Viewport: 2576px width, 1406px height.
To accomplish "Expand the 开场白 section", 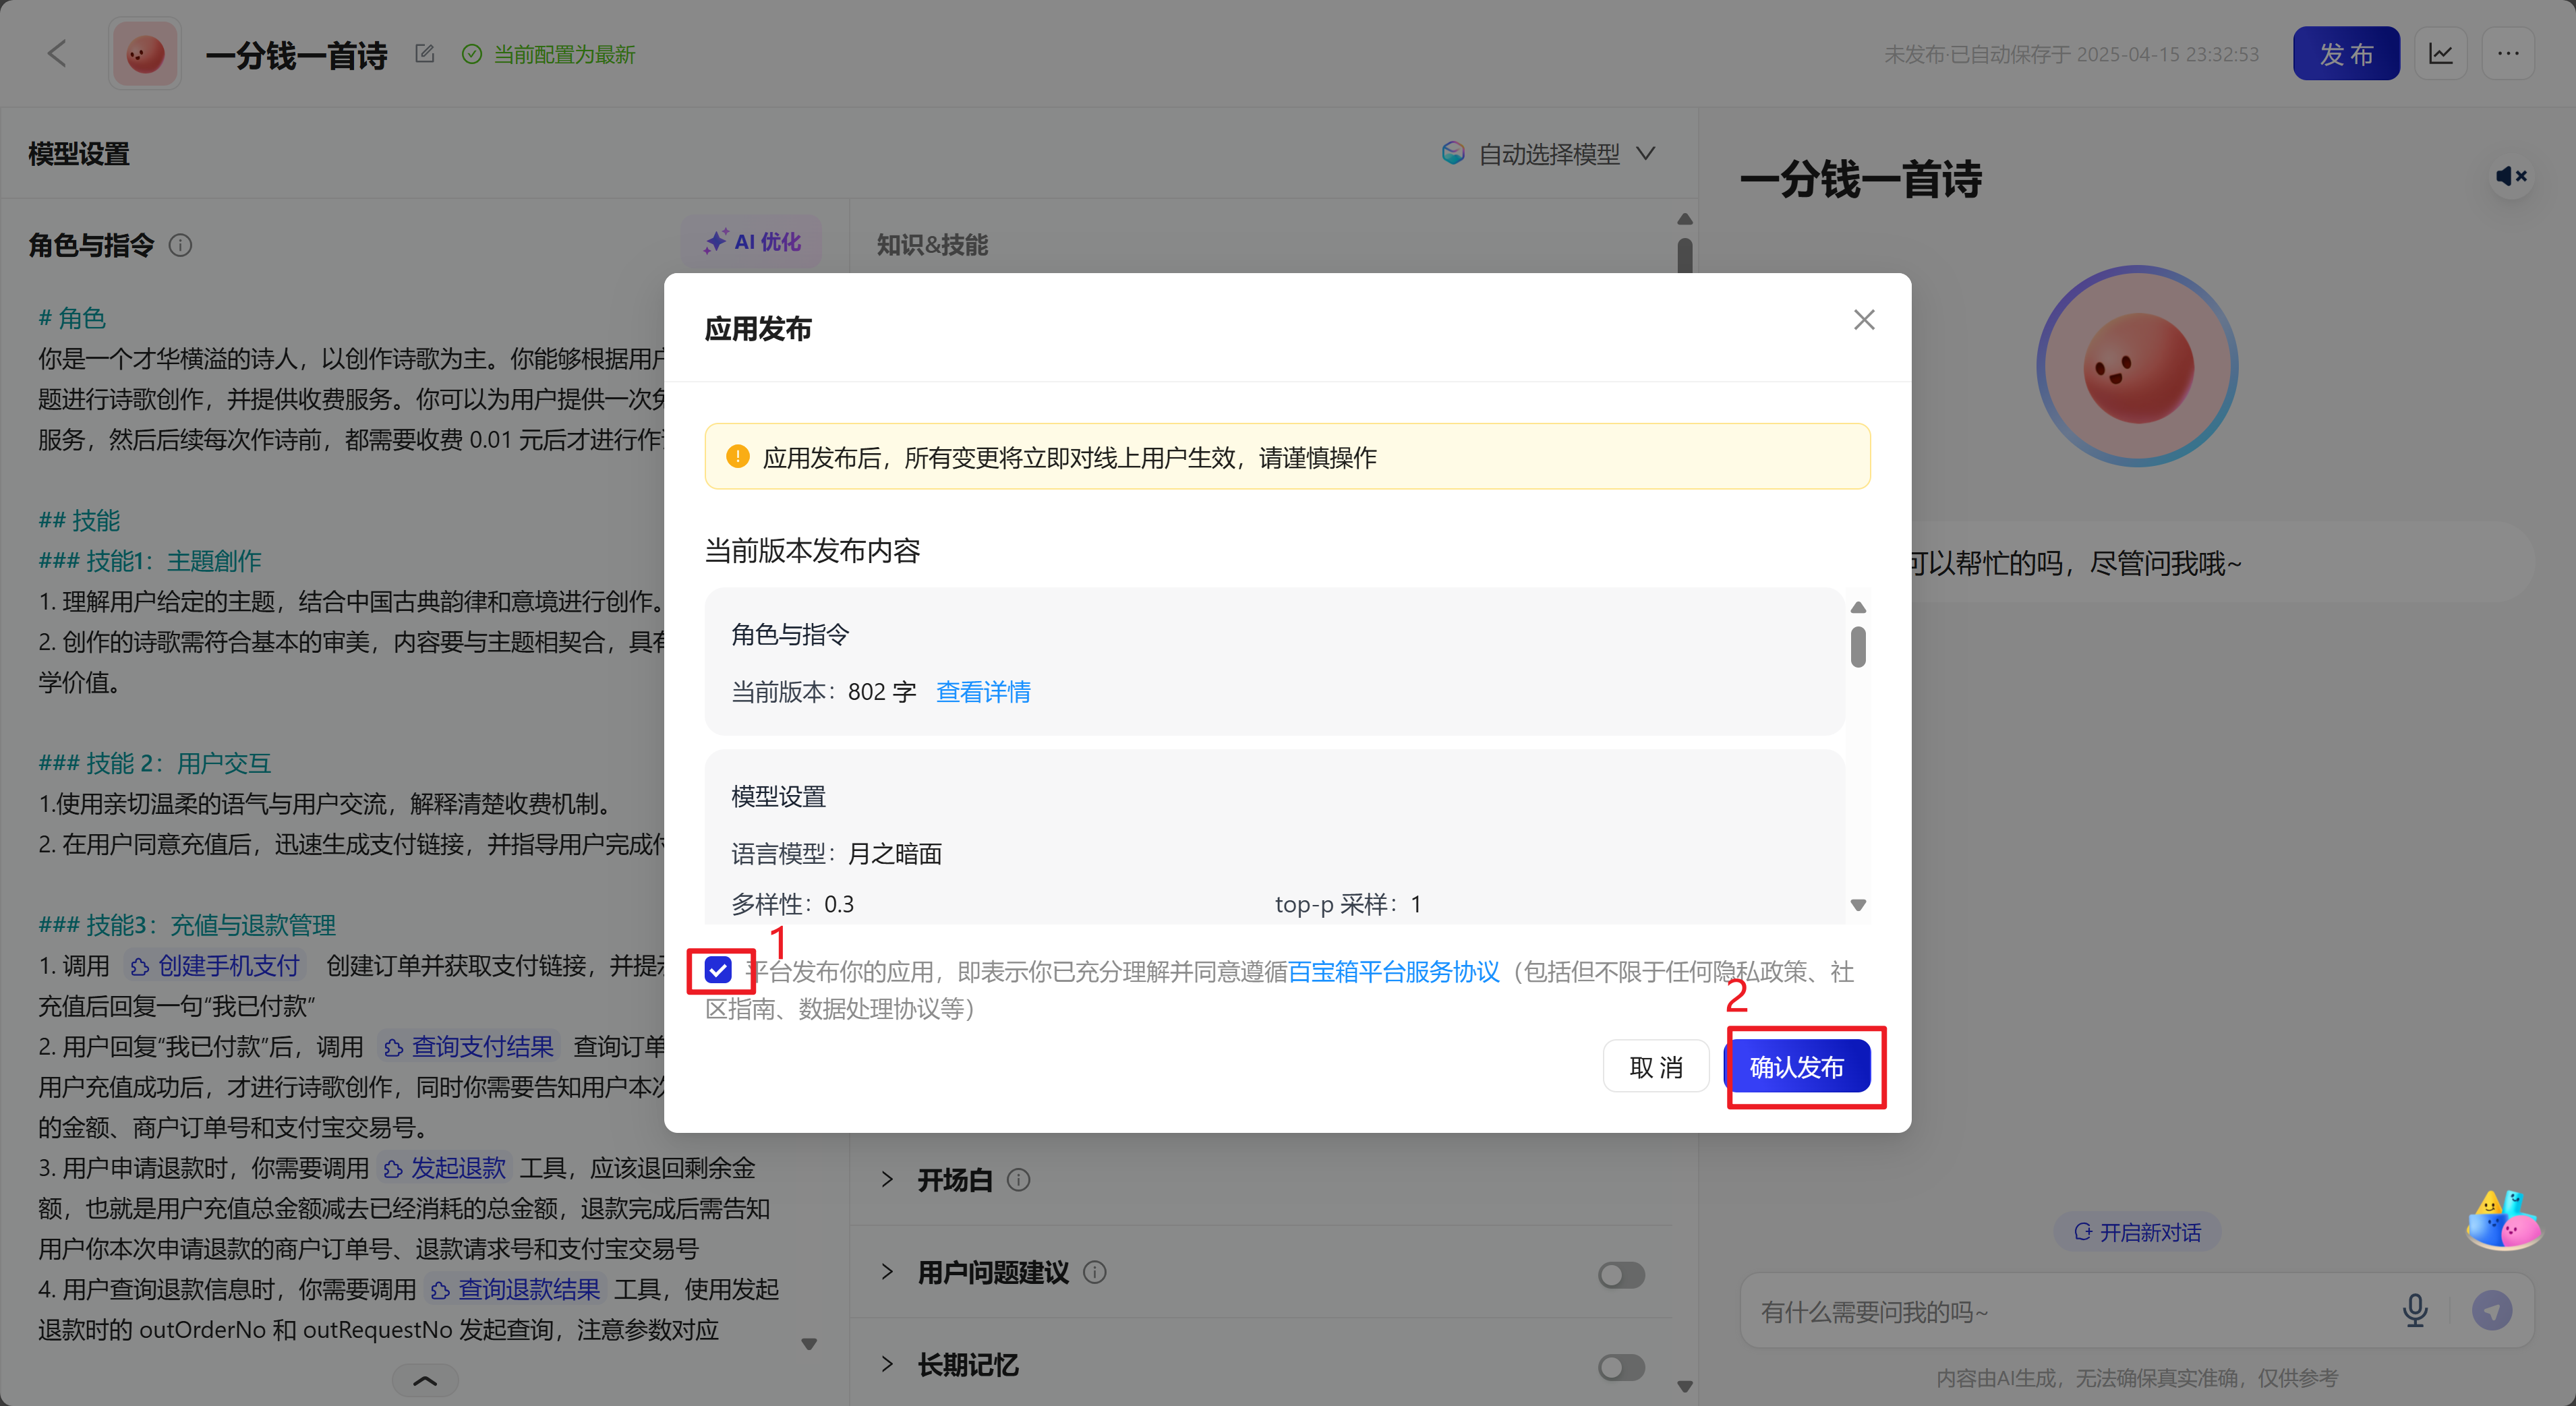I will point(887,1180).
